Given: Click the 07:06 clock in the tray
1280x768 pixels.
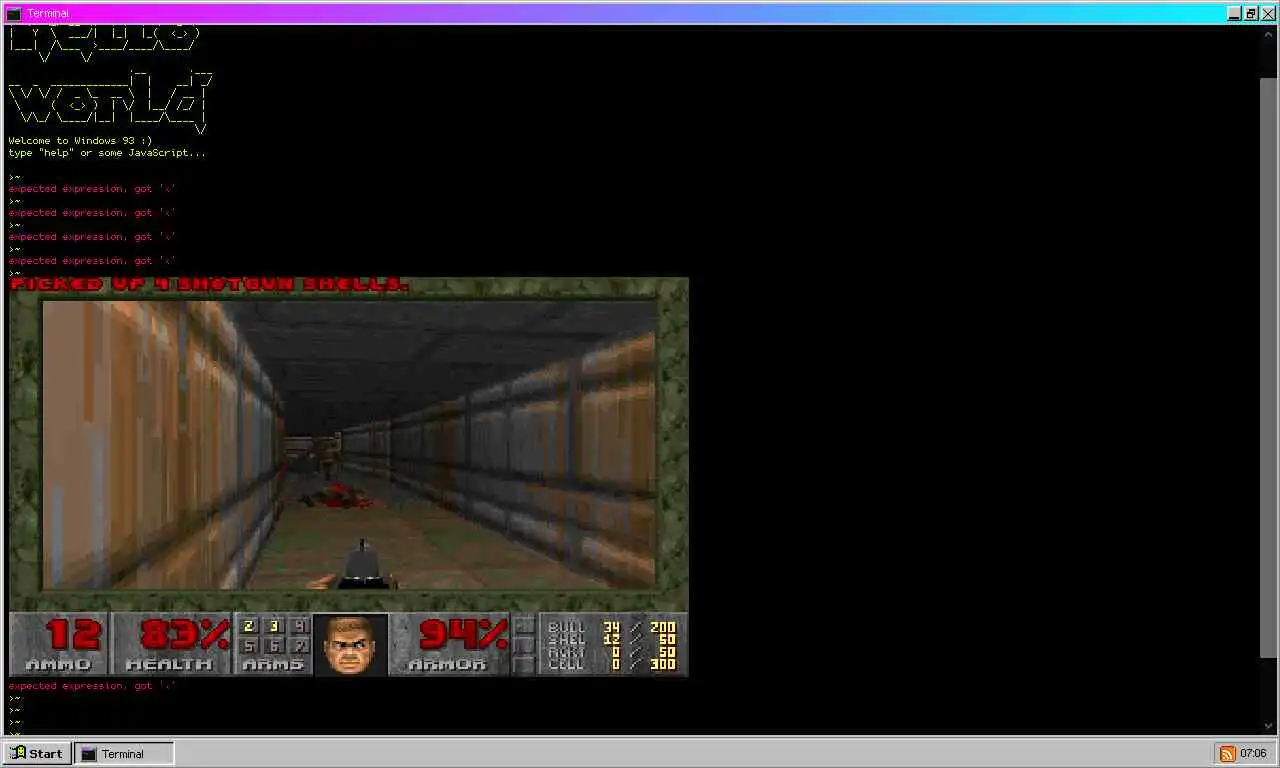Looking at the screenshot, I should [x=1253, y=754].
